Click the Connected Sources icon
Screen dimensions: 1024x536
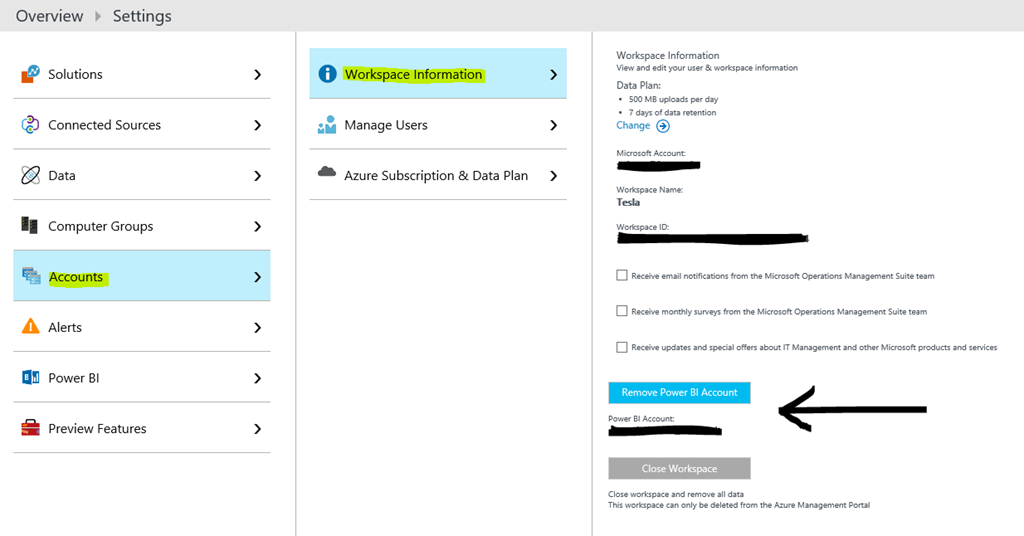click(30, 125)
